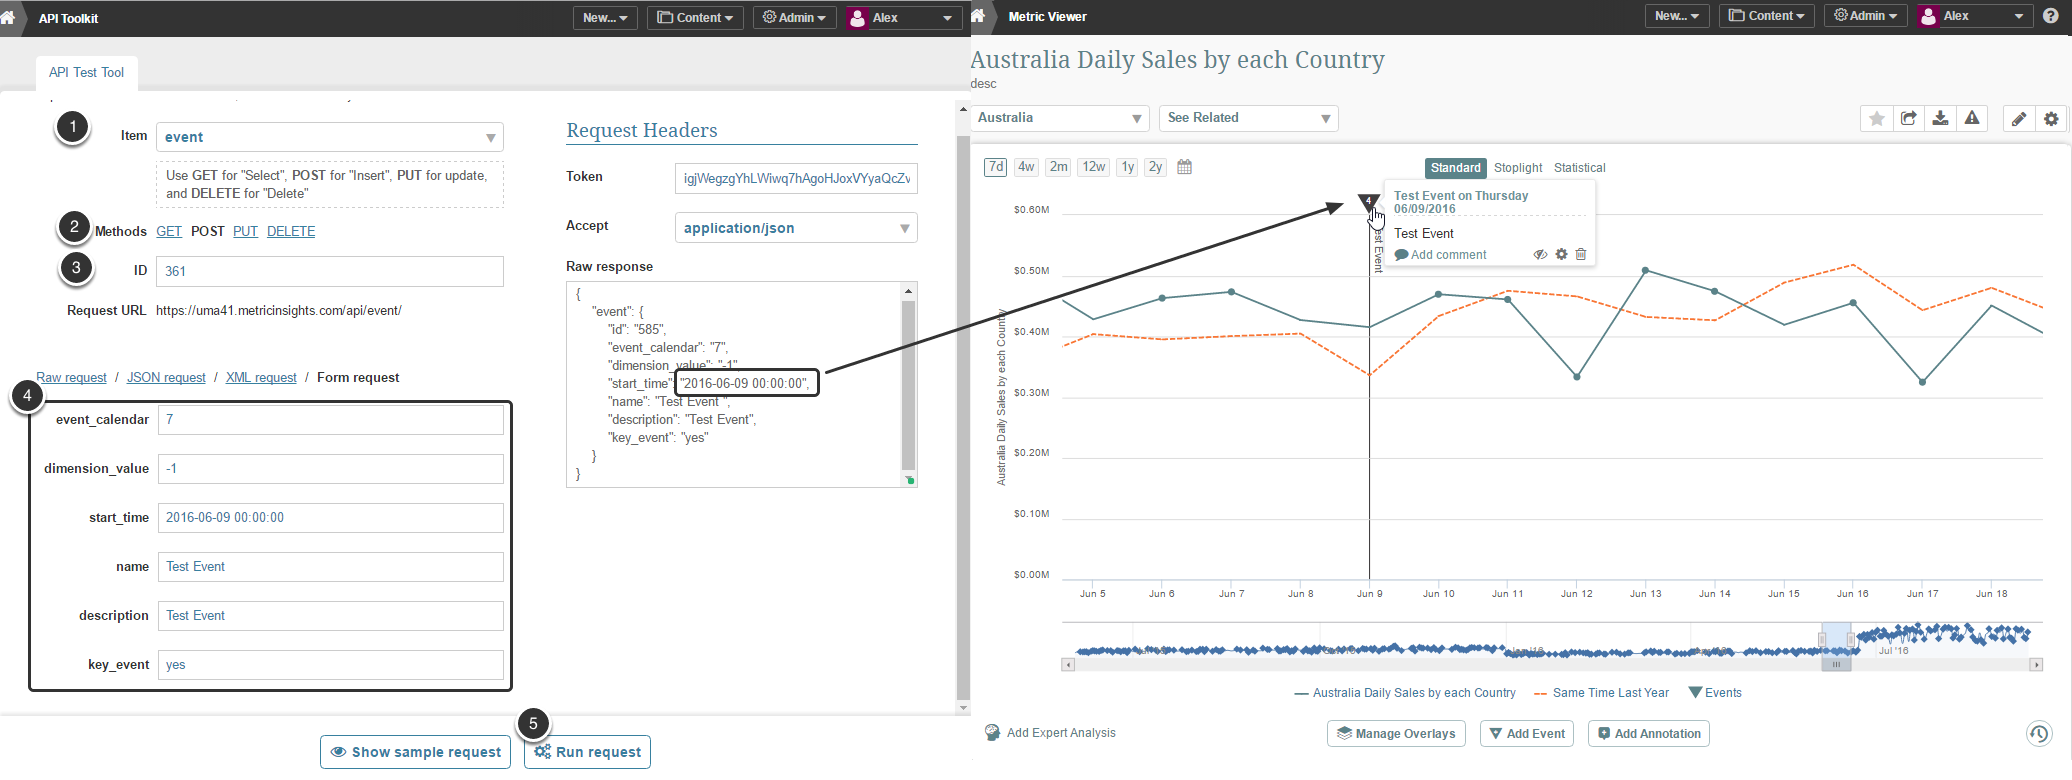Switch to the Stoplight chart view

[x=1517, y=168]
